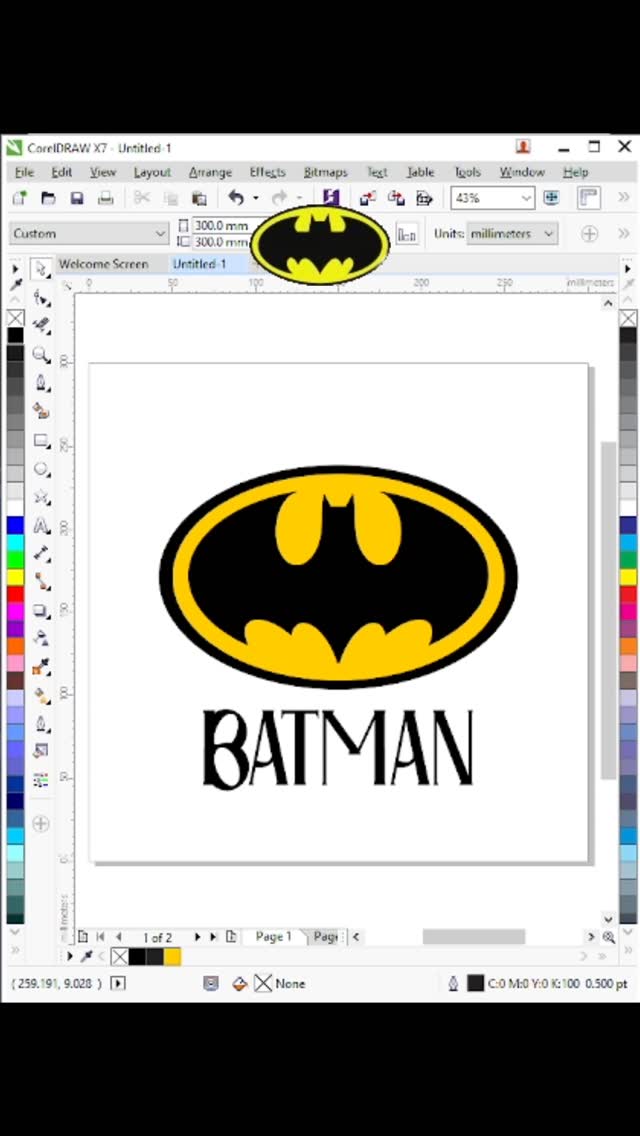Open the Effects menu
Viewport: 640px width, 1136px height.
tap(267, 172)
